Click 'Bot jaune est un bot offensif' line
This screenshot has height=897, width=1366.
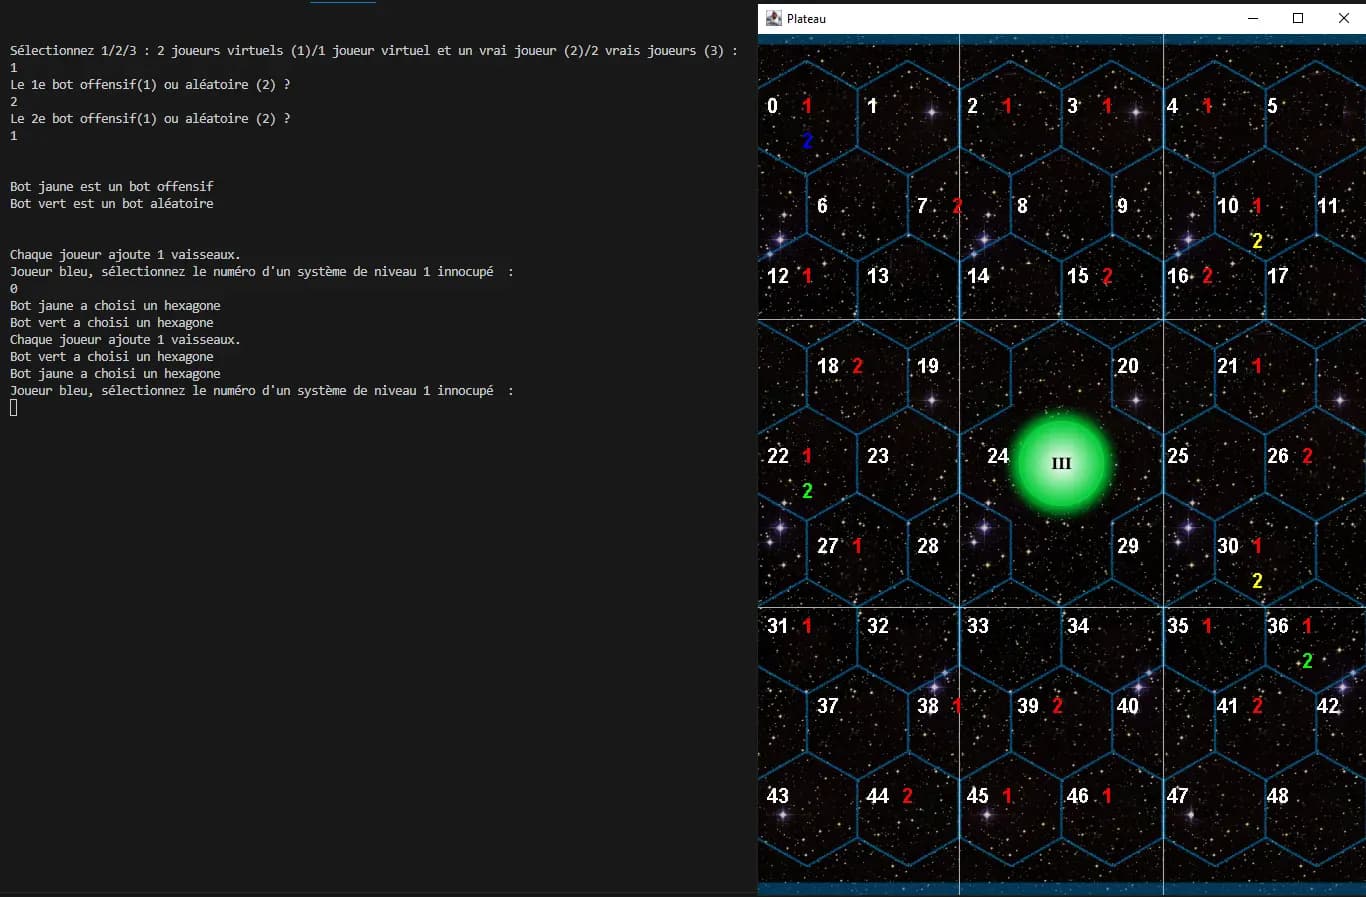pos(112,186)
